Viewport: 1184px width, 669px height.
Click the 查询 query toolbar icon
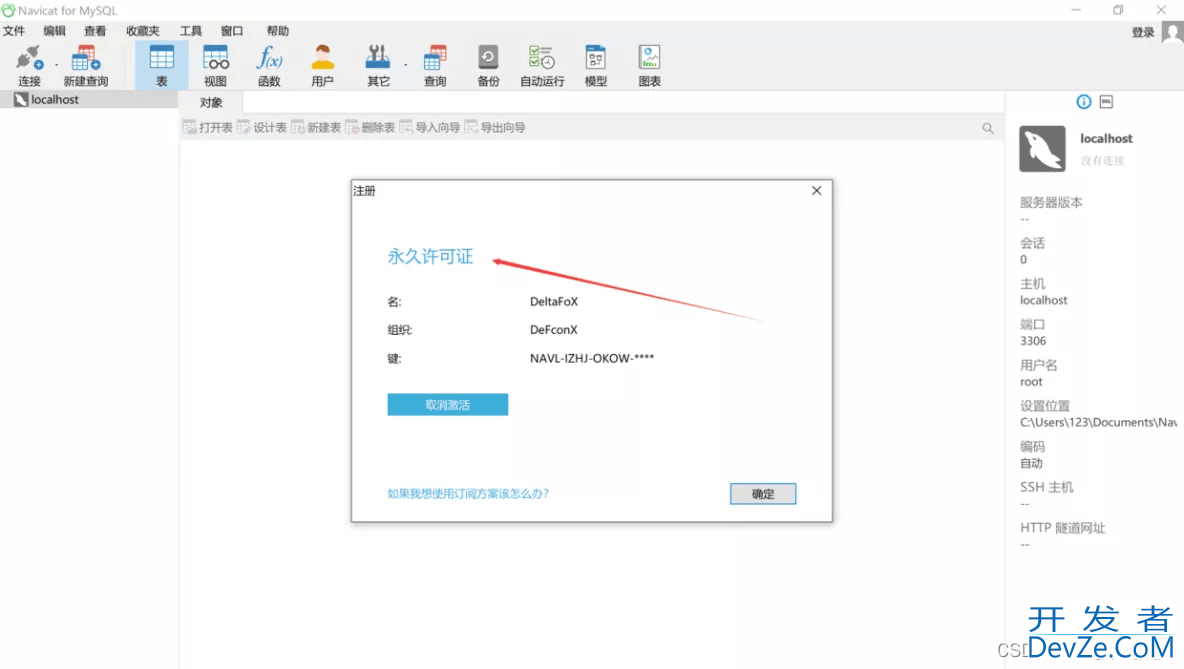435,66
